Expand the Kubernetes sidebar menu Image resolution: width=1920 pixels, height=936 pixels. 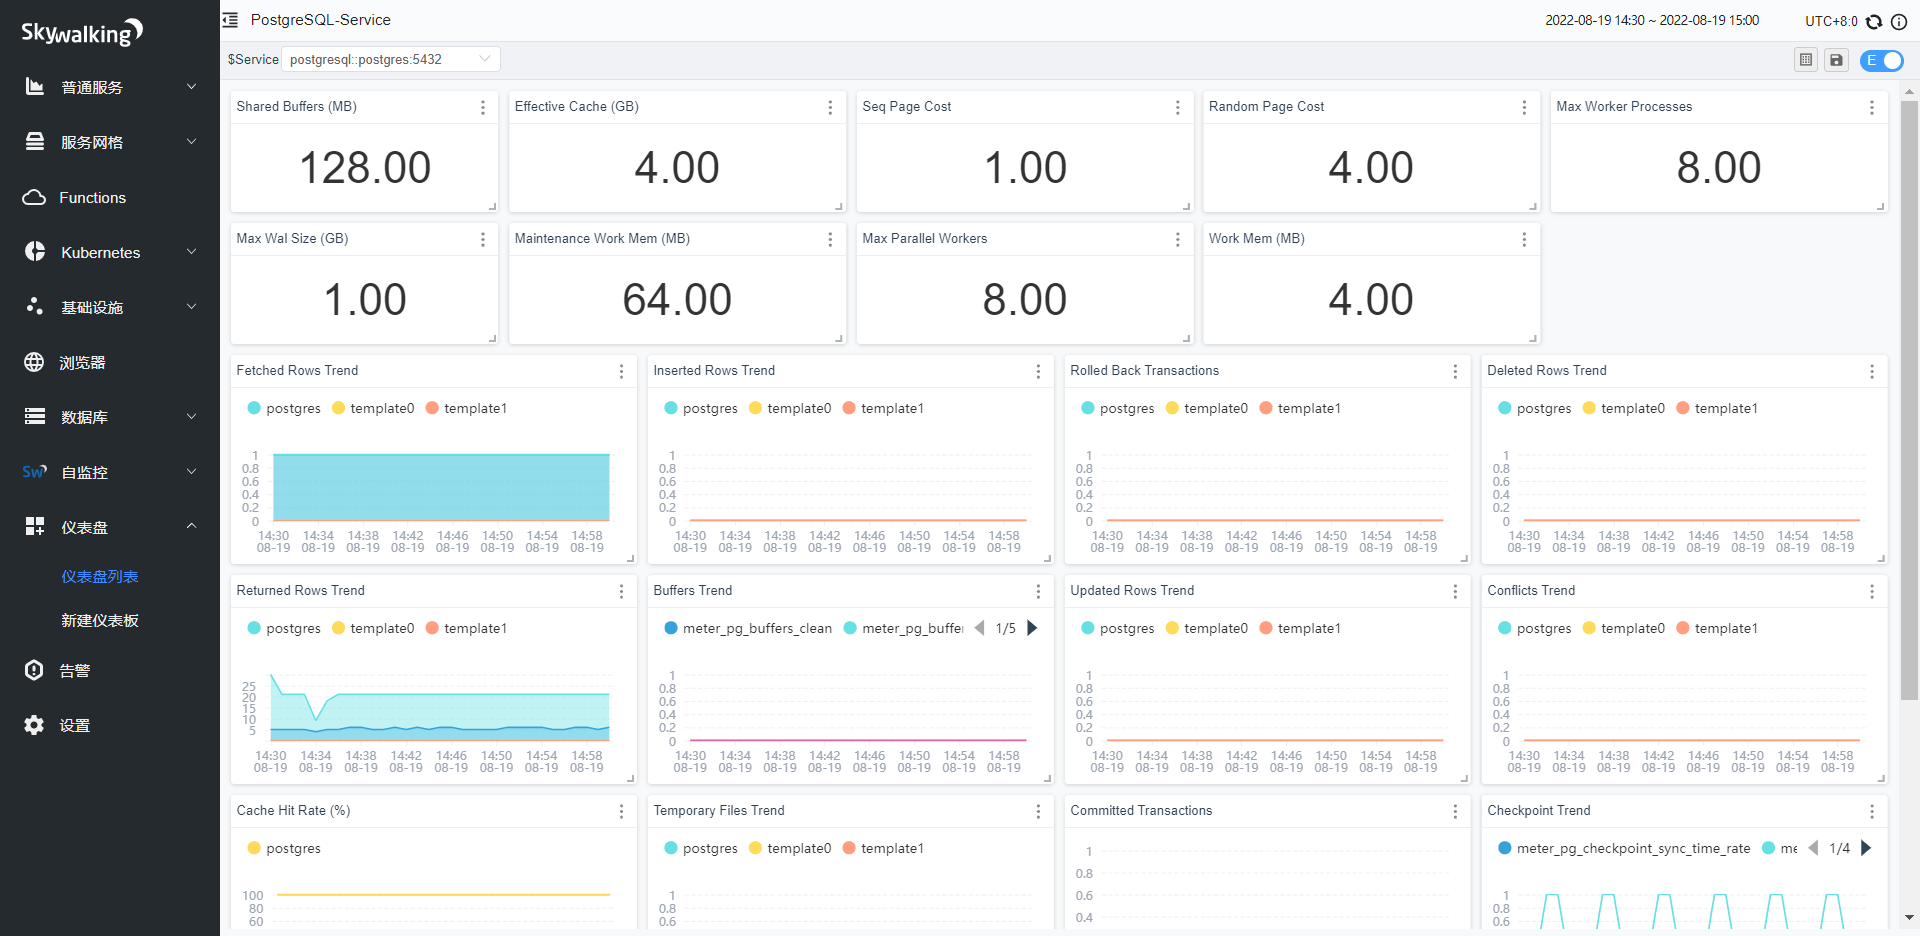click(x=110, y=252)
